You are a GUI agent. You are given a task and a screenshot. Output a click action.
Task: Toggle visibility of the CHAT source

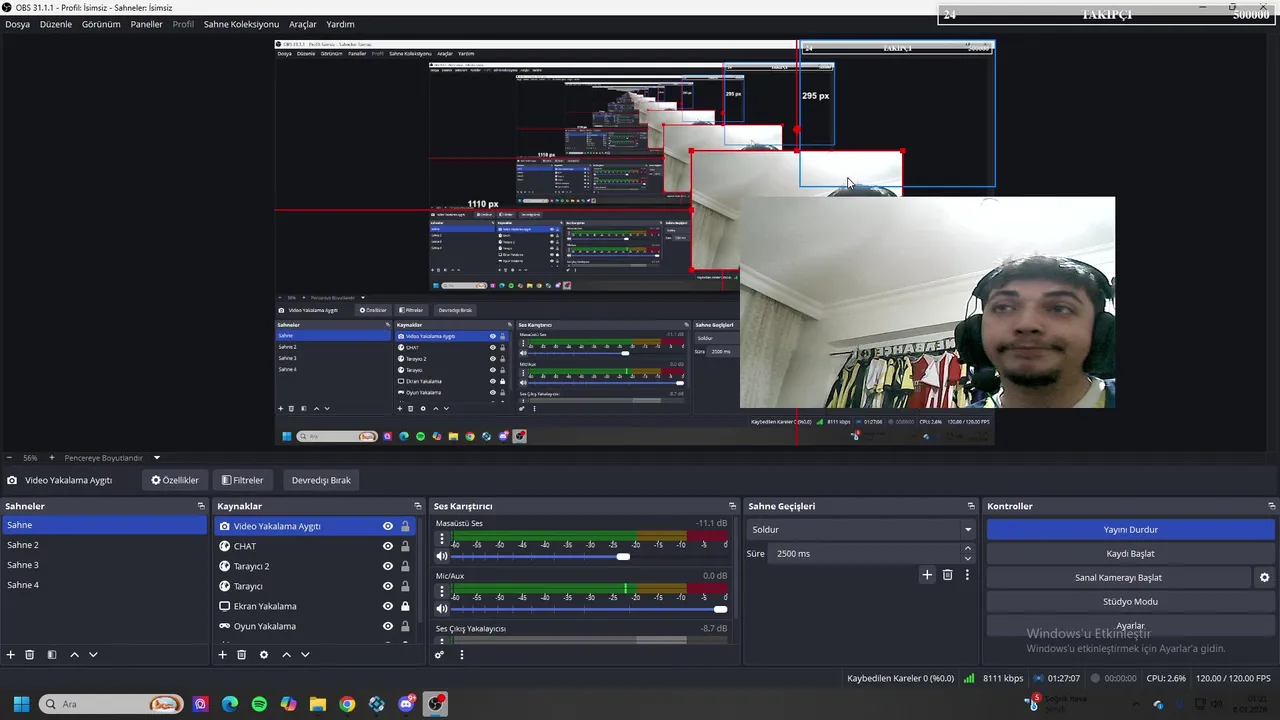pos(388,546)
